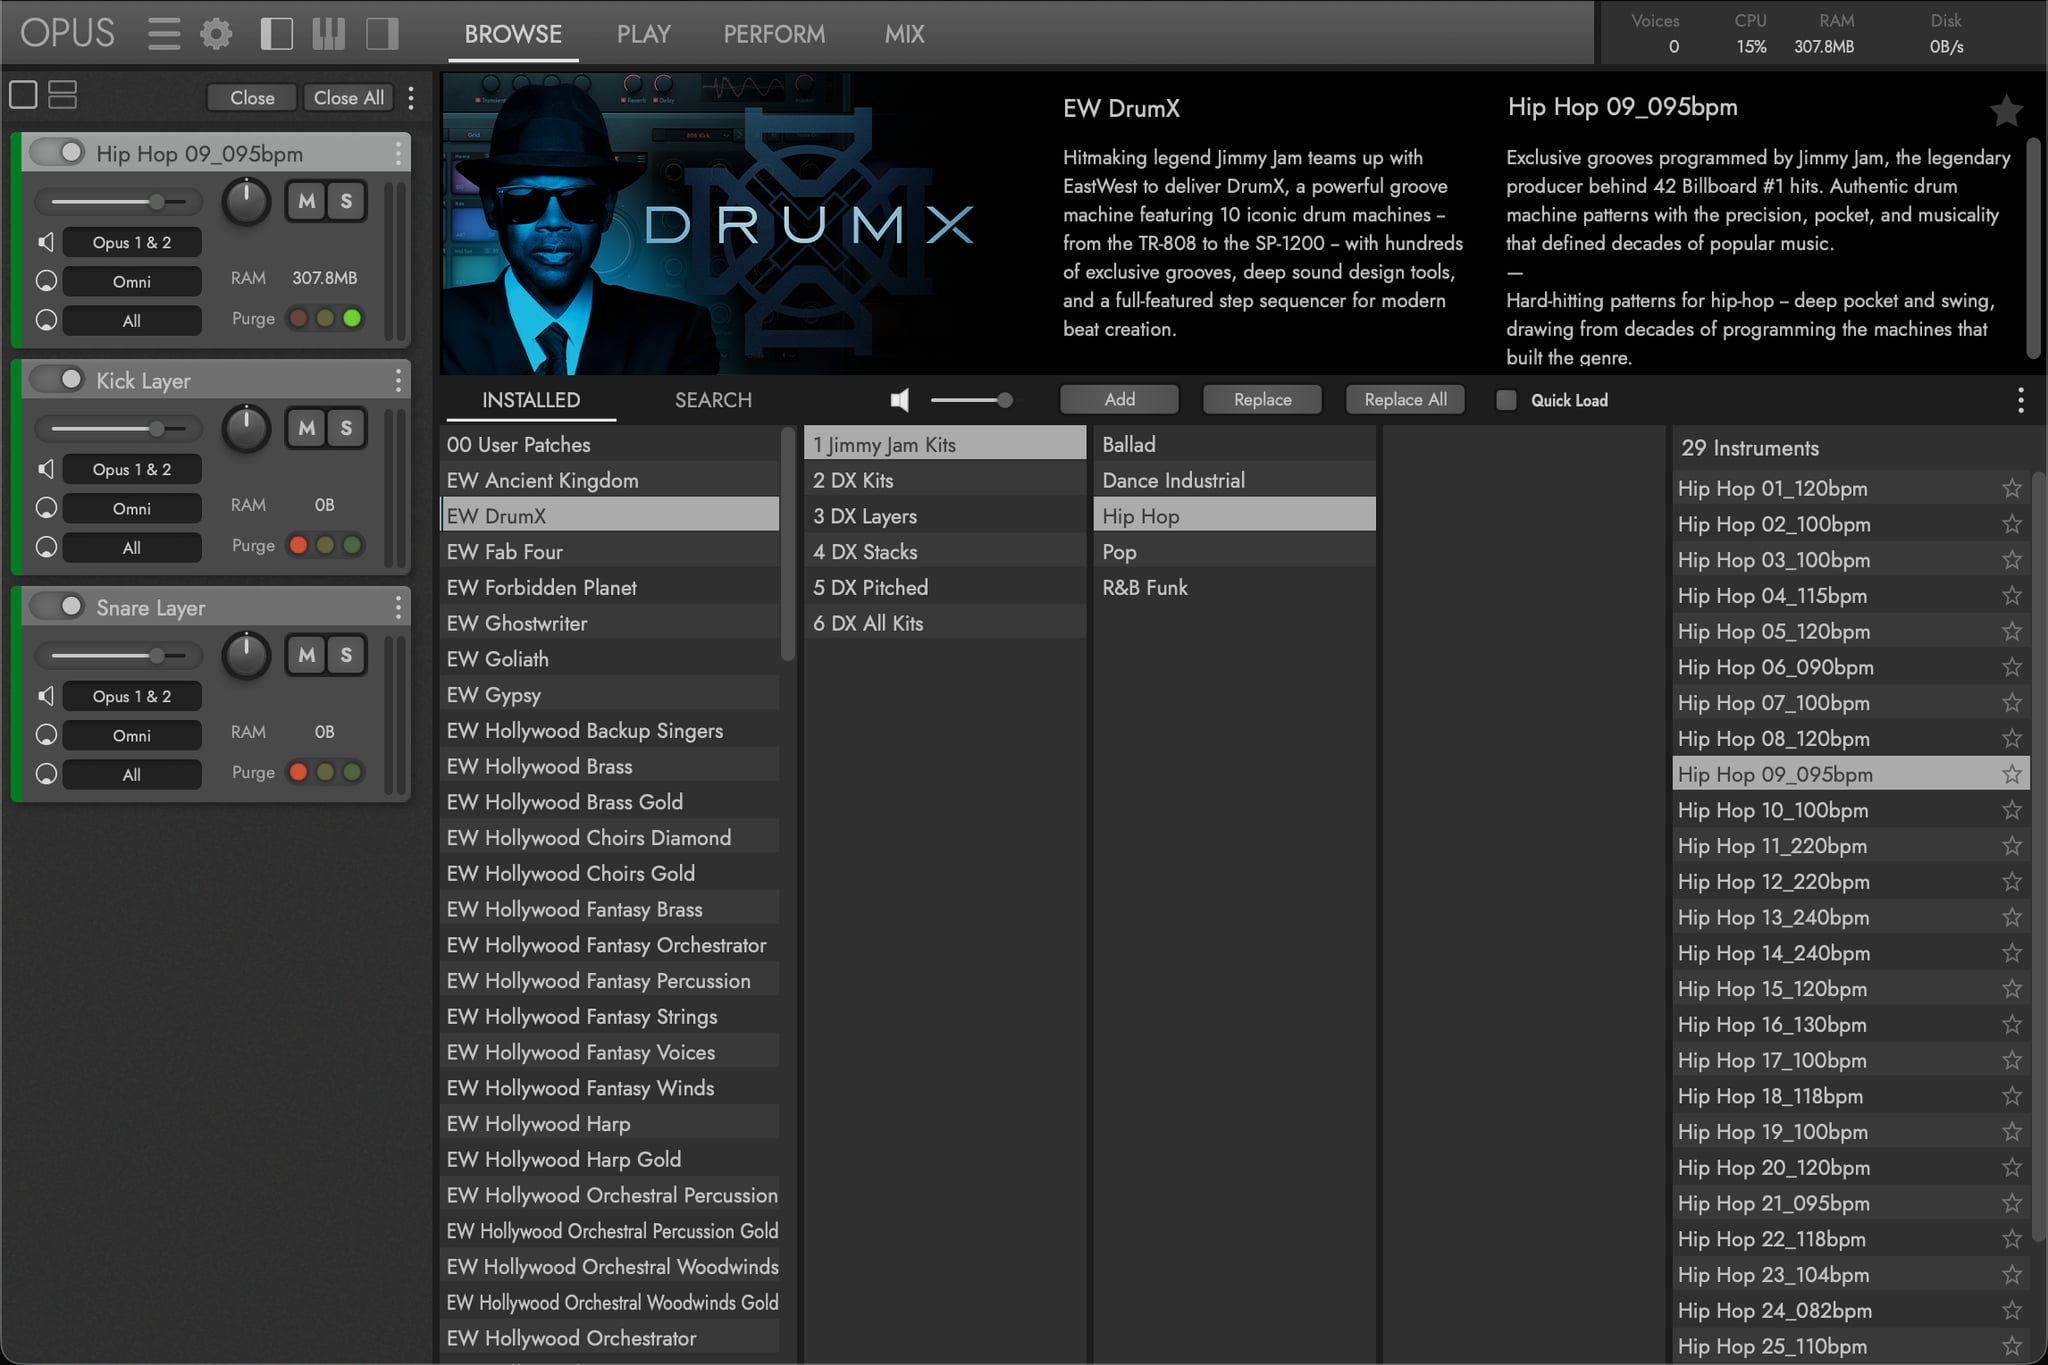
Task: Click the Replace button
Action: tap(1262, 399)
